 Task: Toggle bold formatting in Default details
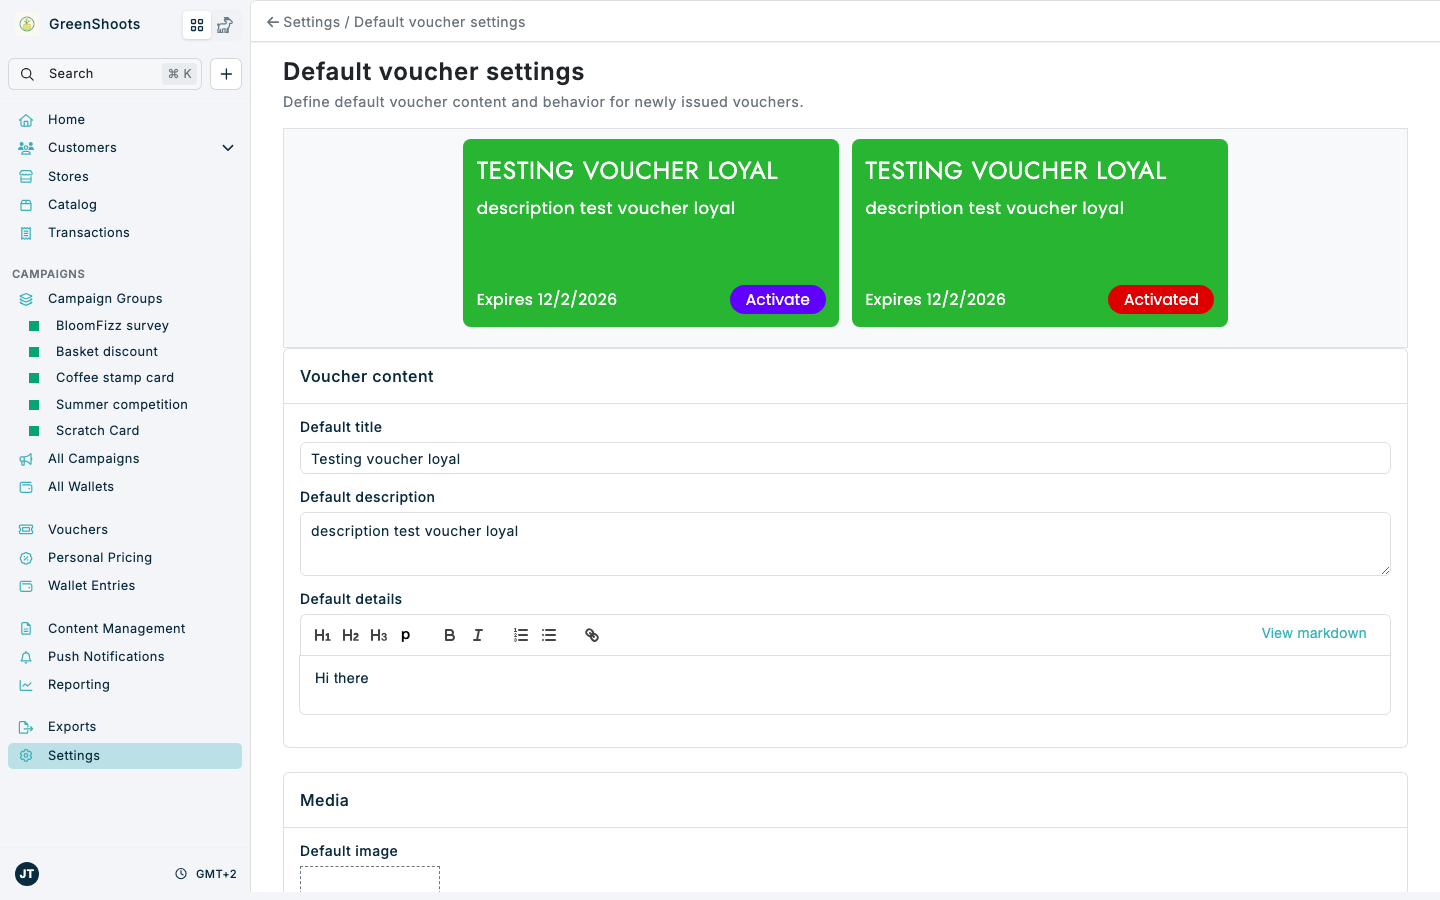[450, 635]
